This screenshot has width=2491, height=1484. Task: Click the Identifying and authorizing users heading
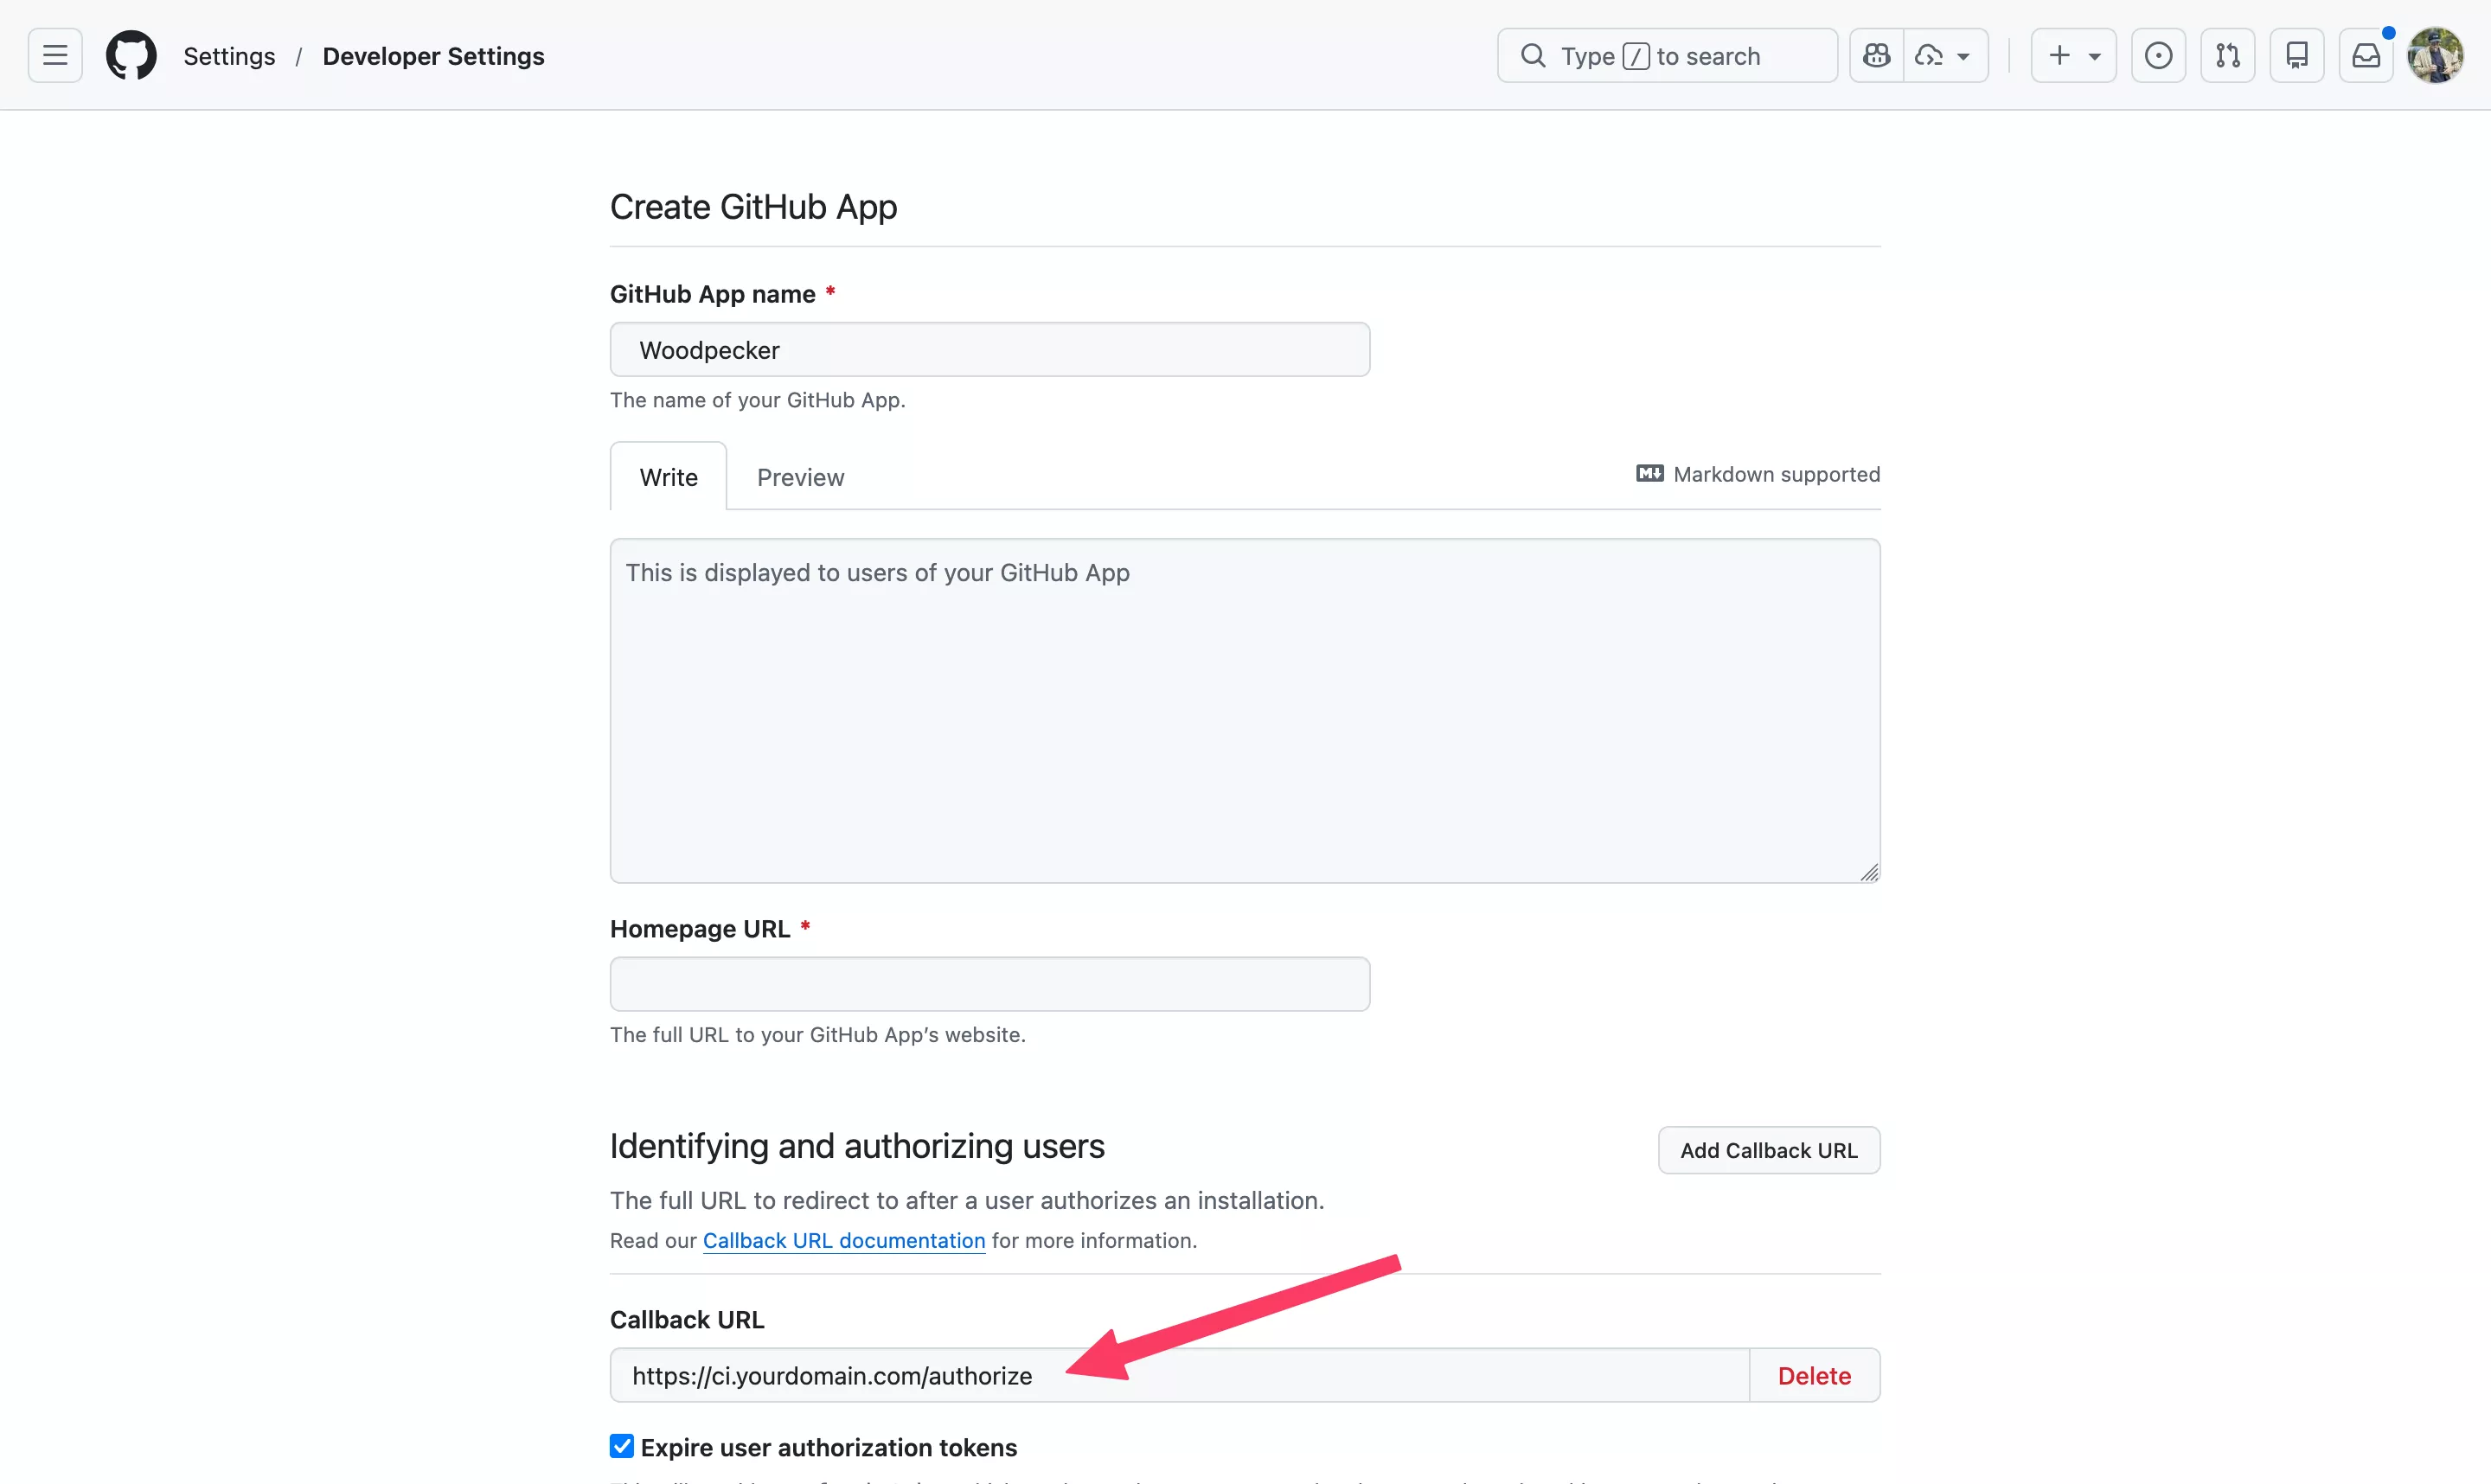(857, 1146)
